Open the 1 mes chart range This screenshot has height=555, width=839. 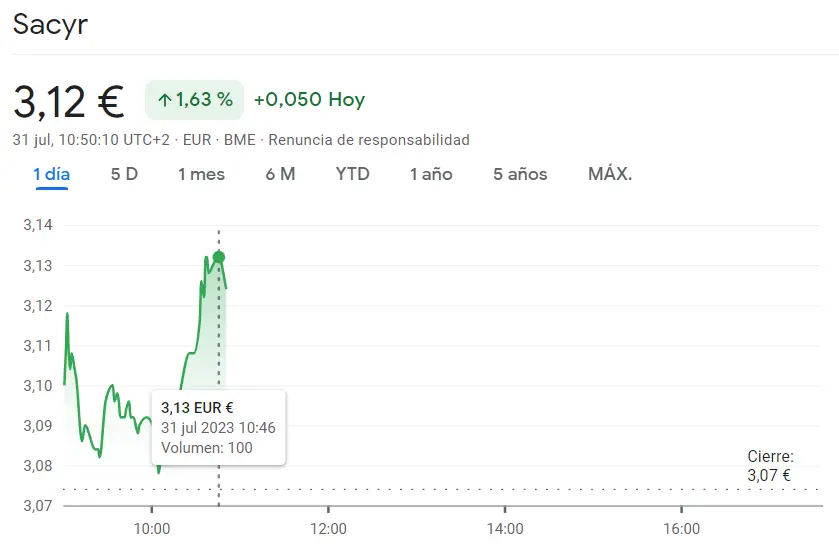[x=201, y=174]
